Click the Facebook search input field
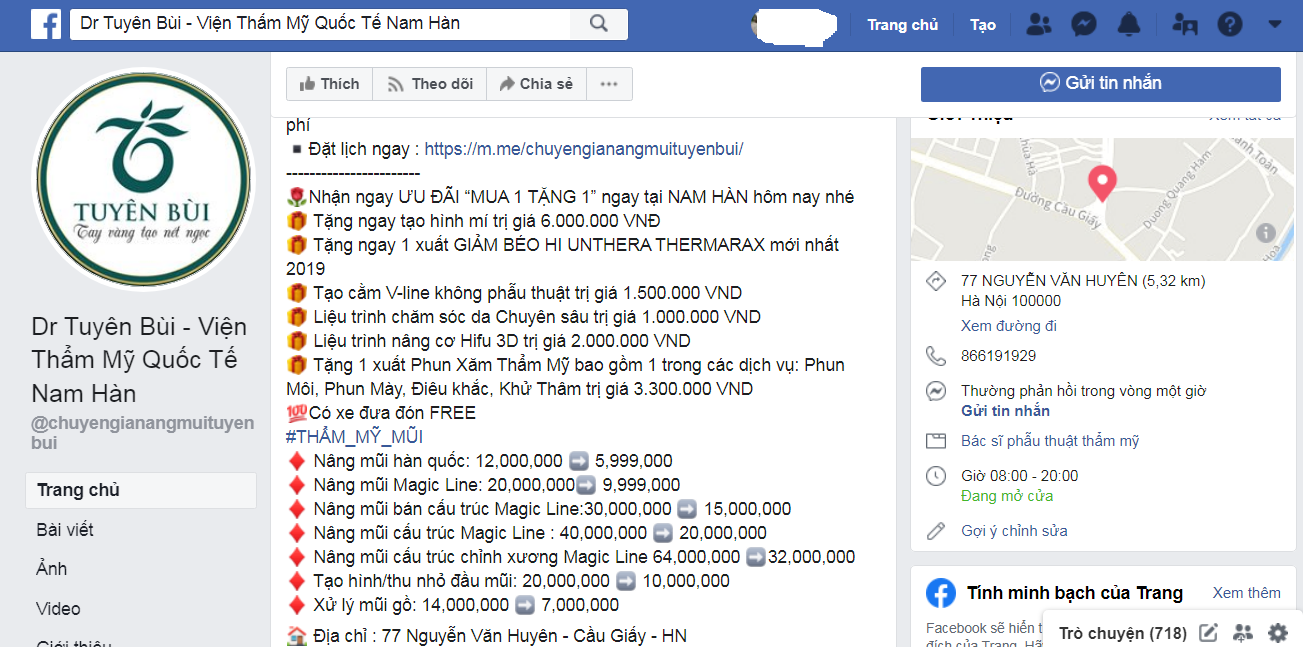This screenshot has width=1303, height=647. click(320, 24)
